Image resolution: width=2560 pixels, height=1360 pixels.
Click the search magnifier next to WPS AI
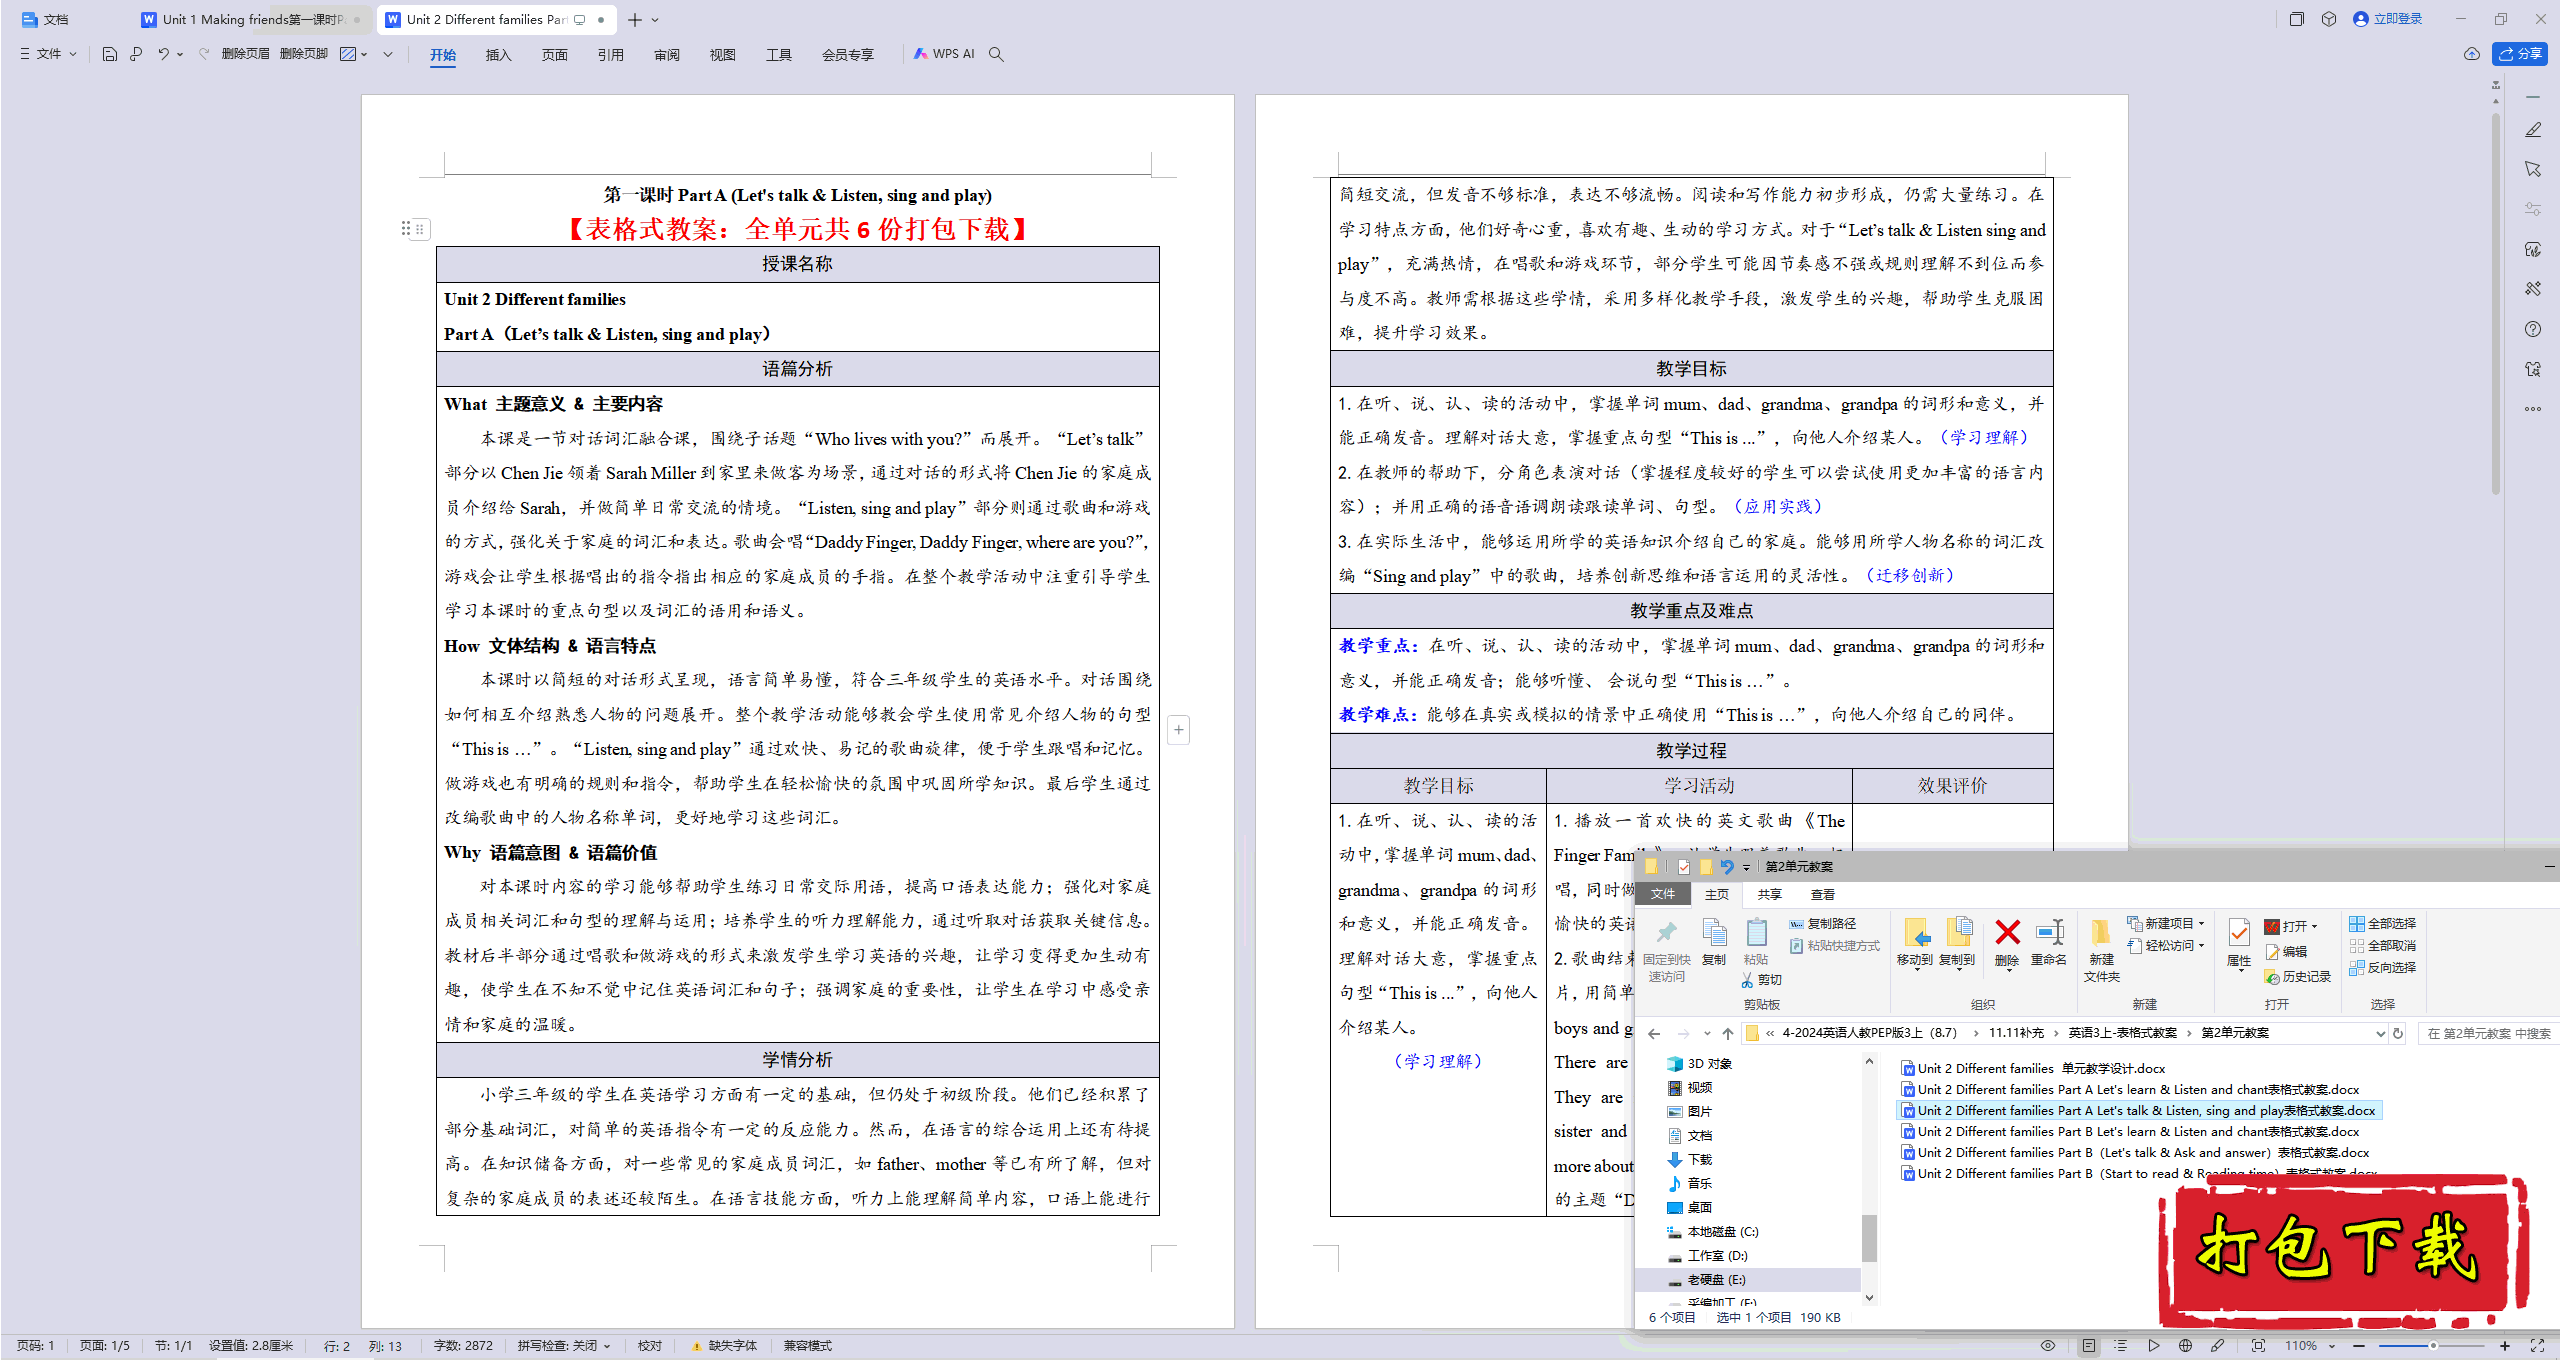(x=996, y=54)
